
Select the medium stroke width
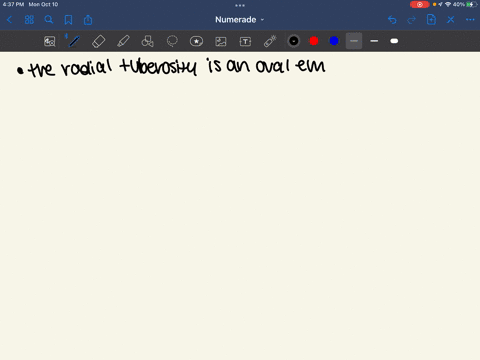[374, 41]
